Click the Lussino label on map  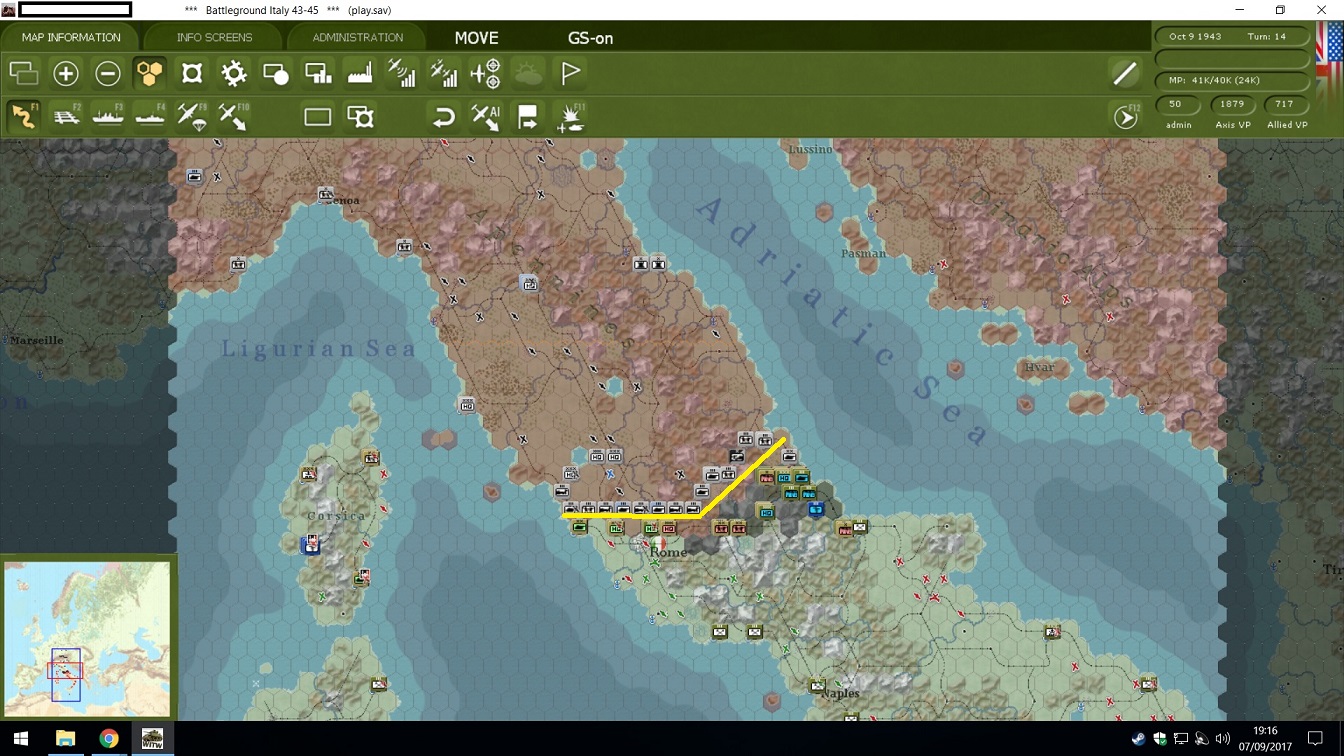point(810,149)
